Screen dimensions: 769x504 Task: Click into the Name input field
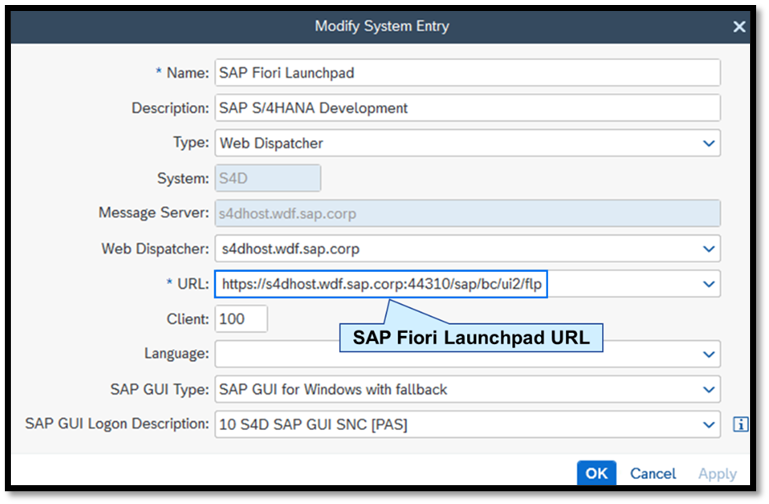tap(467, 72)
